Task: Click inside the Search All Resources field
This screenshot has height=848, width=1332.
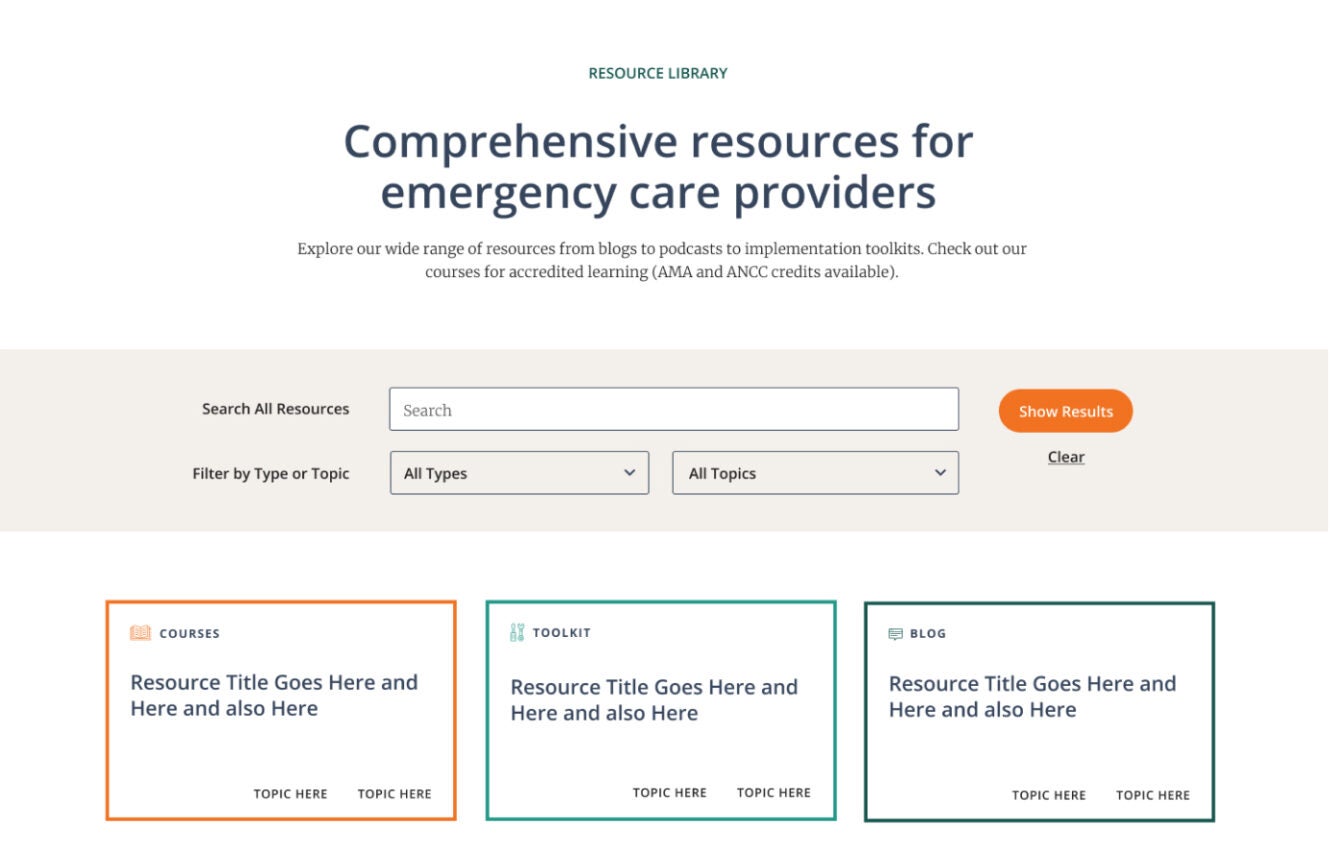Action: click(x=675, y=410)
